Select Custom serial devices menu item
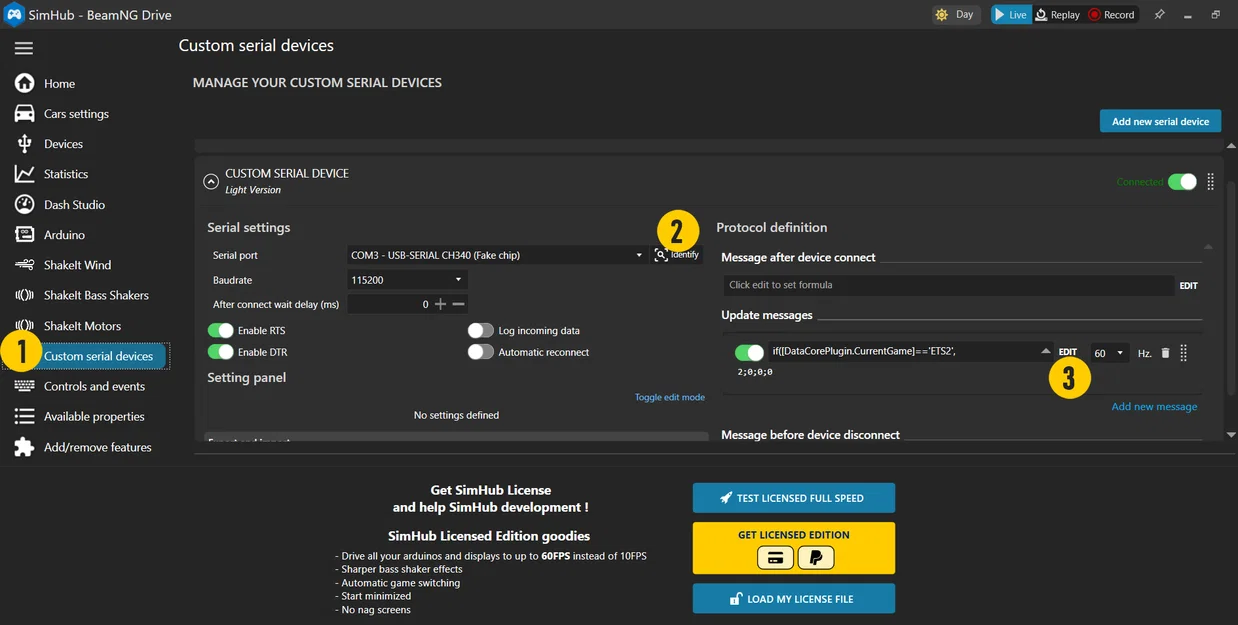 coord(98,356)
